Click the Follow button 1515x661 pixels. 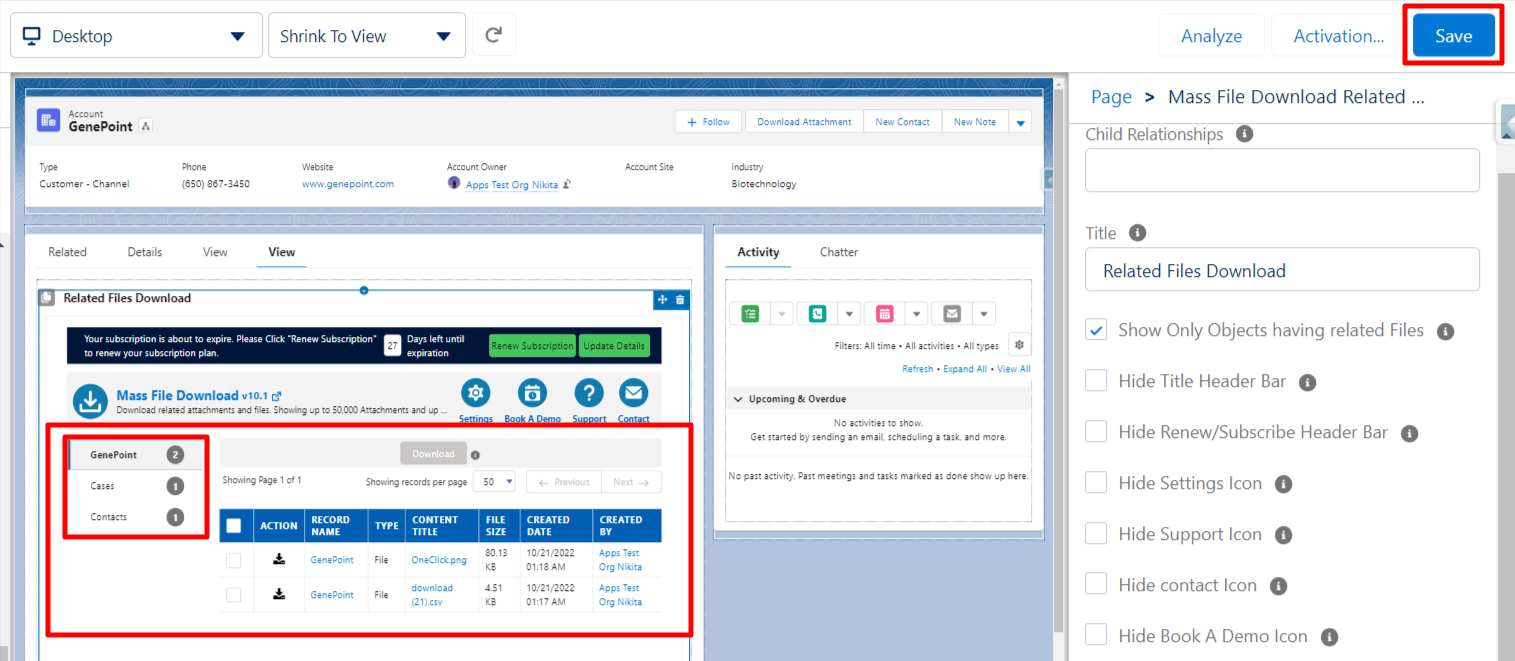point(710,122)
